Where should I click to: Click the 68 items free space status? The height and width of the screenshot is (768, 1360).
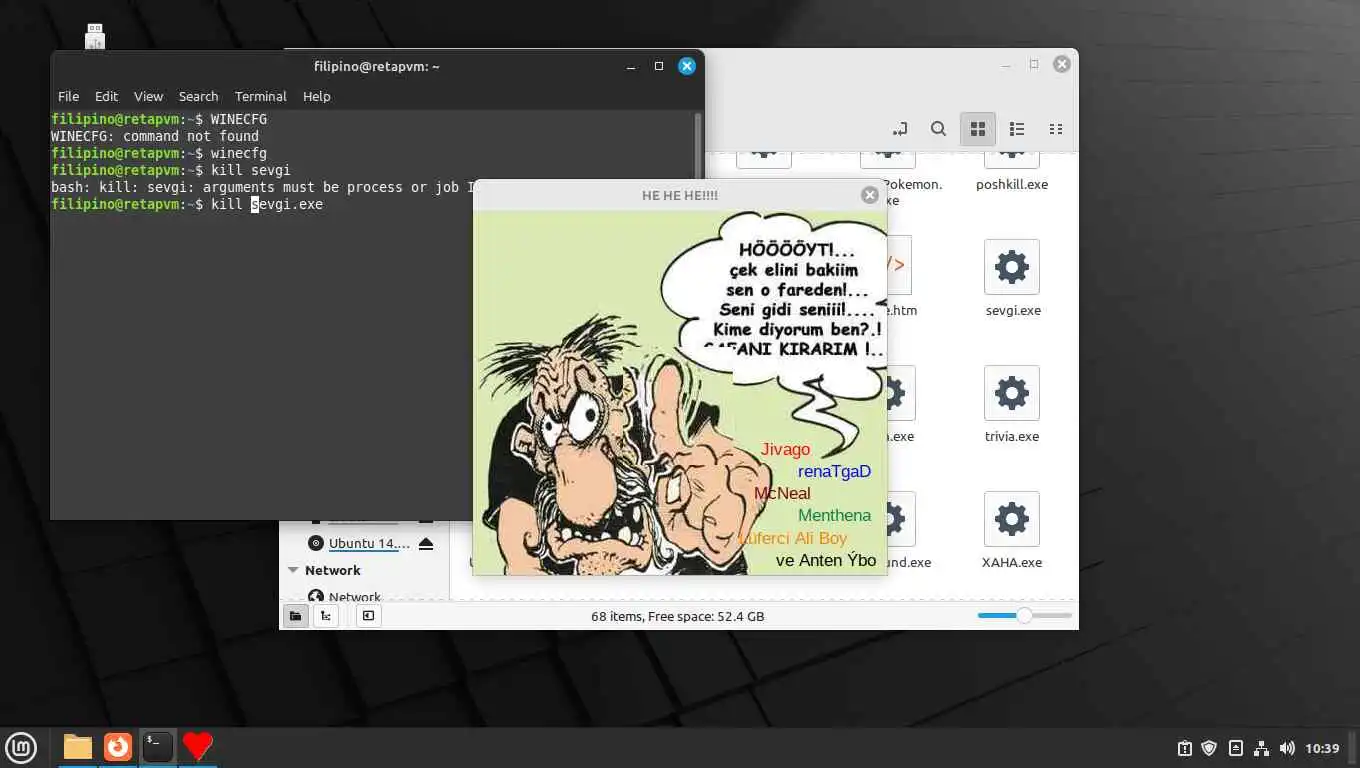(678, 616)
